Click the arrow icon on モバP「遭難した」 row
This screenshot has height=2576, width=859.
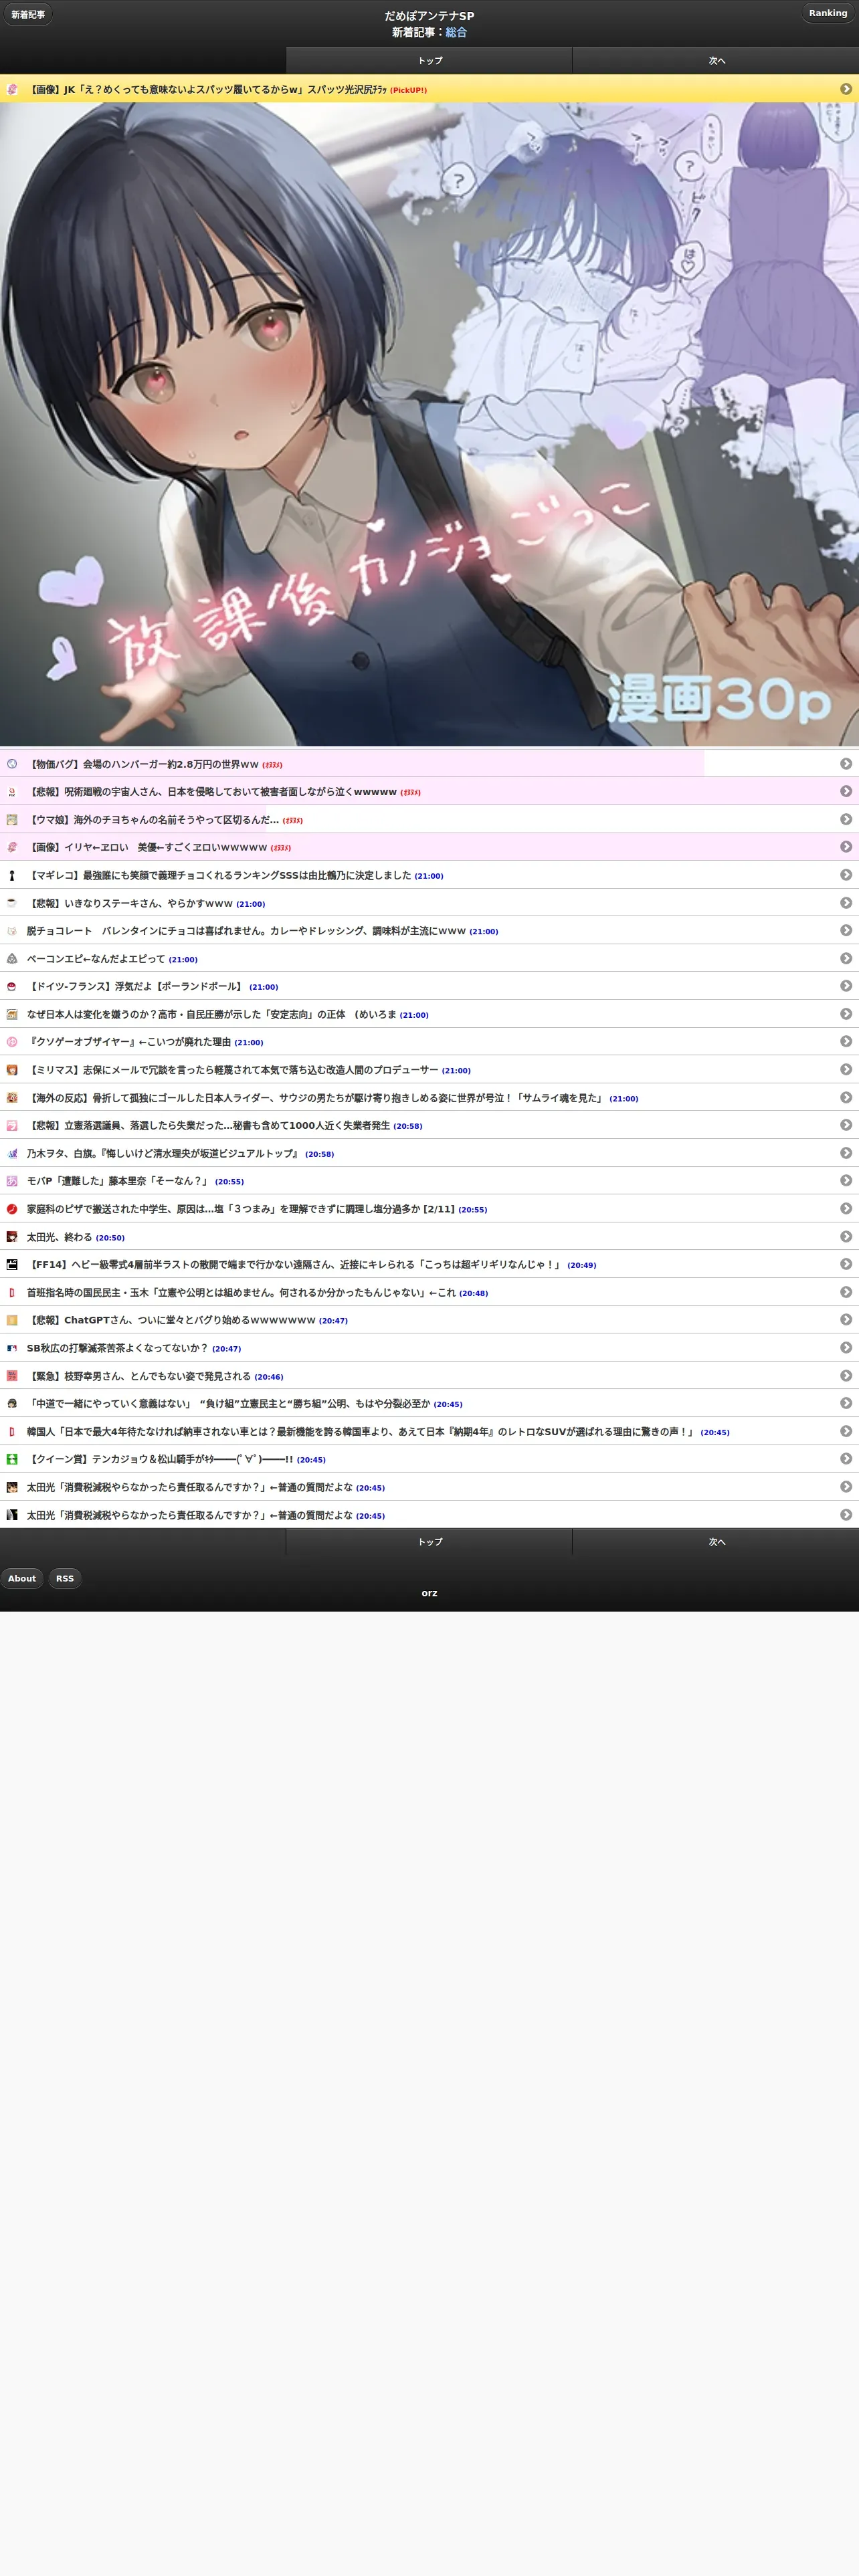pyautogui.click(x=846, y=1181)
